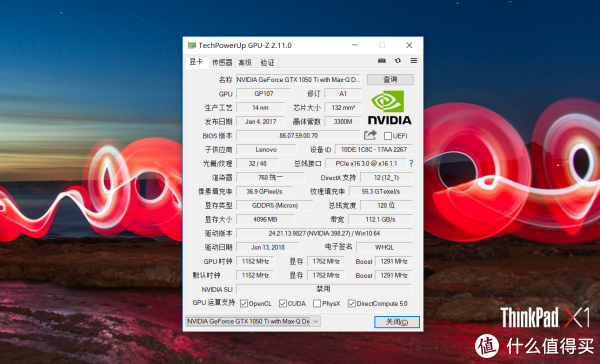
Task: Open the GPU selection dropdown
Action: point(253,321)
